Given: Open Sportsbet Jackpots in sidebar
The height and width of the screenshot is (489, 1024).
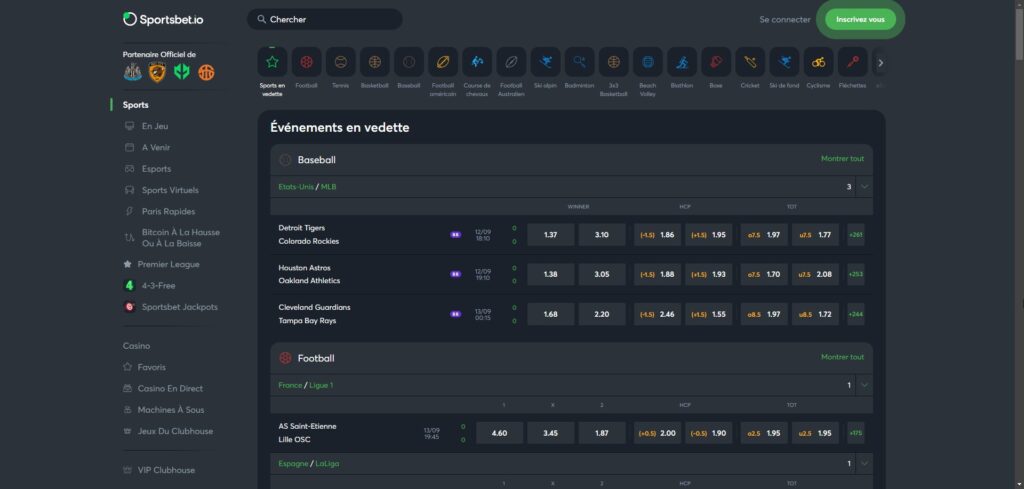Looking at the screenshot, I should (x=179, y=307).
